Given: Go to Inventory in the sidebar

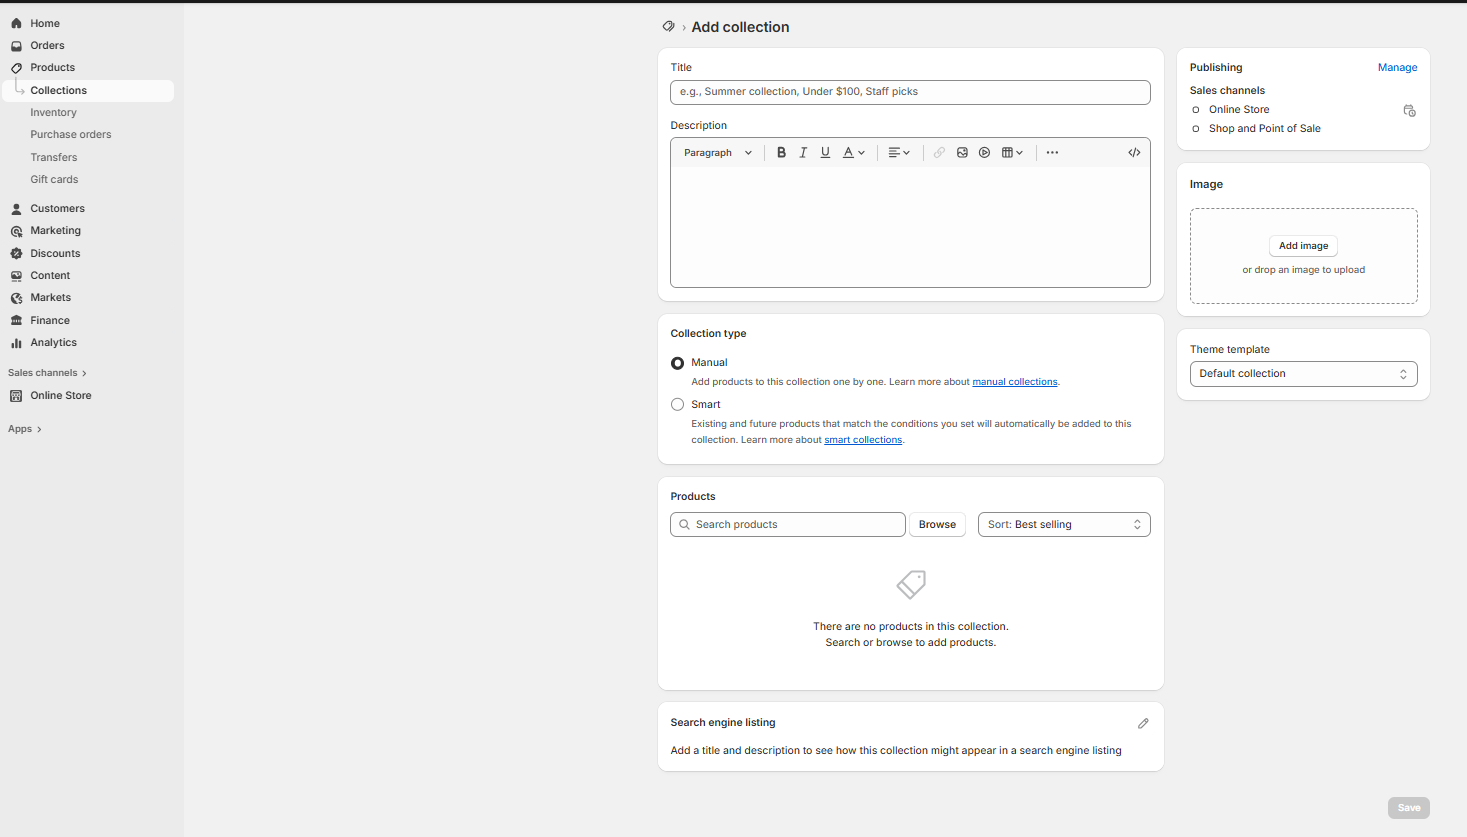Looking at the screenshot, I should pos(53,113).
